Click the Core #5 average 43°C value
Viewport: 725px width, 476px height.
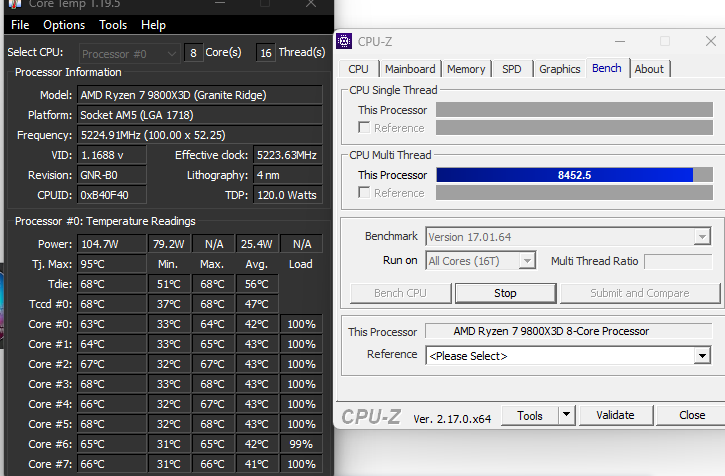tap(257, 424)
